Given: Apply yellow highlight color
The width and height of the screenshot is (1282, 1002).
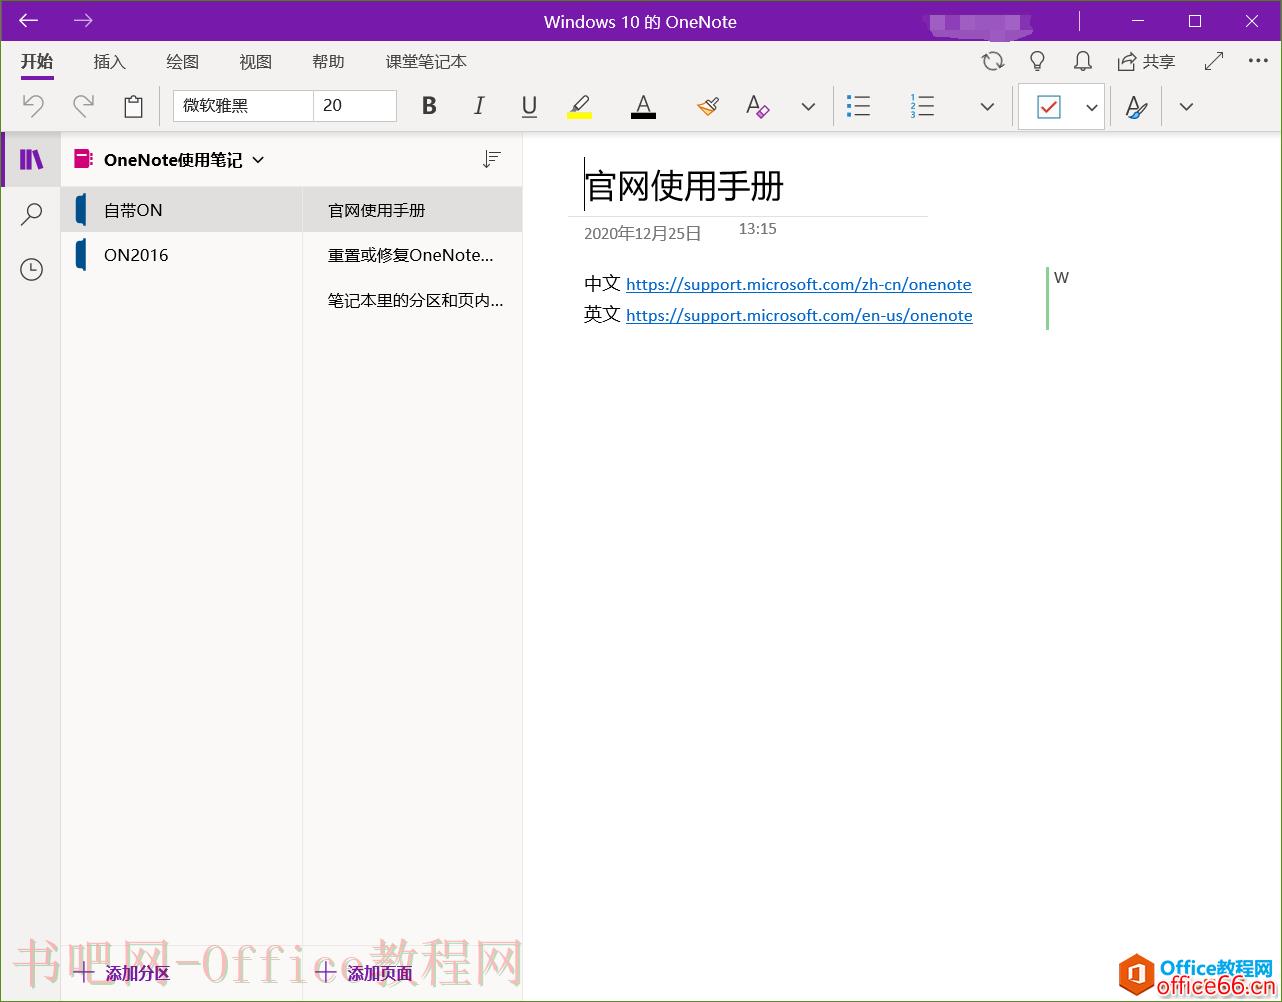Looking at the screenshot, I should point(579,106).
